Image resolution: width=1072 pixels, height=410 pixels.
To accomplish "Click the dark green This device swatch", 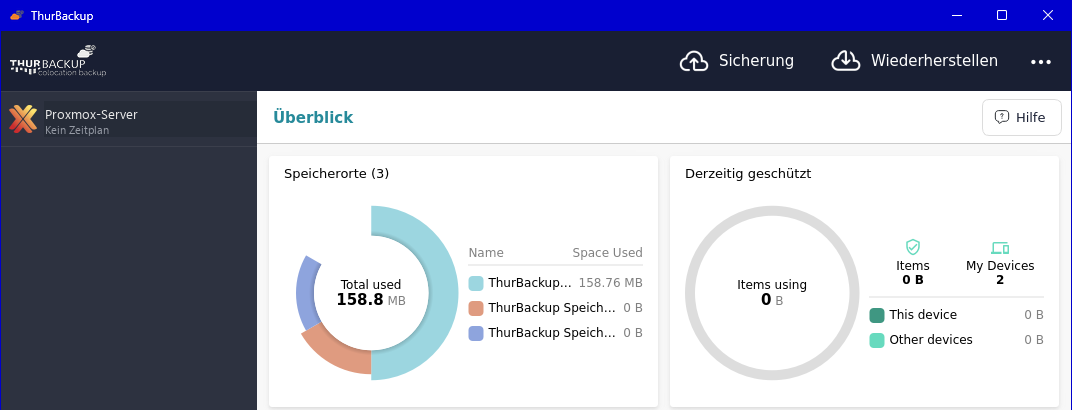I will coord(876,315).
